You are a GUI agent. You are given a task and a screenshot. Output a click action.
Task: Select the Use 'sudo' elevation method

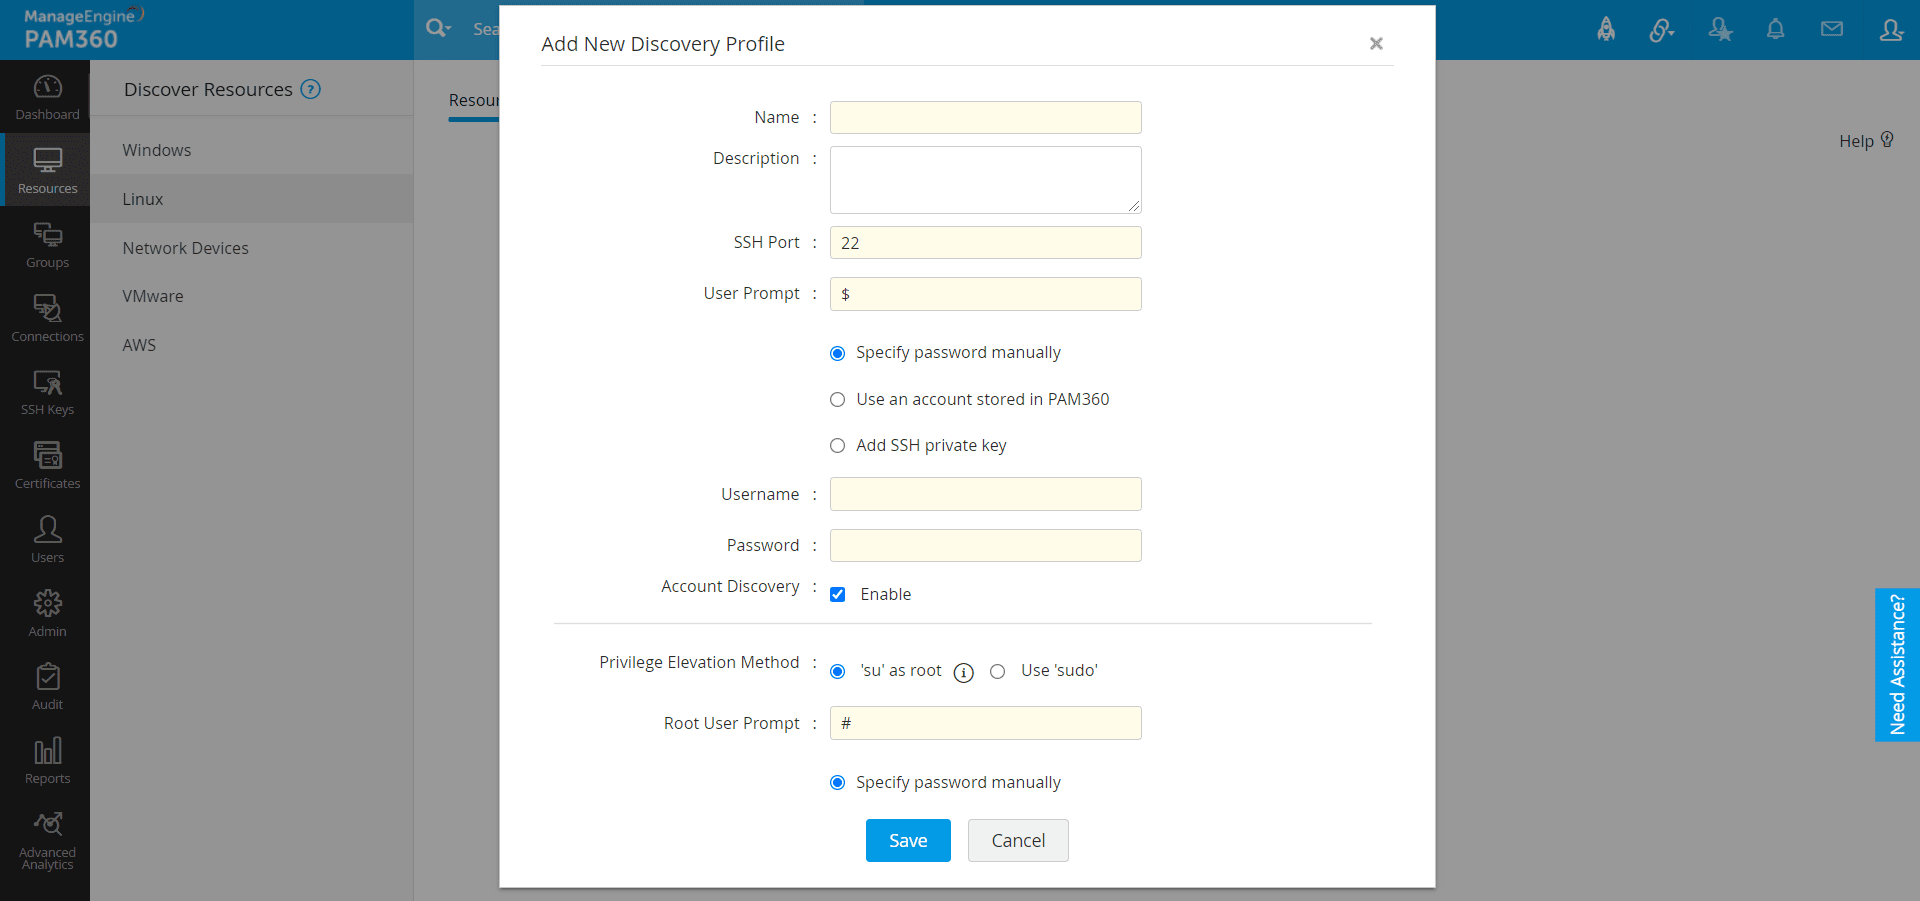click(998, 672)
